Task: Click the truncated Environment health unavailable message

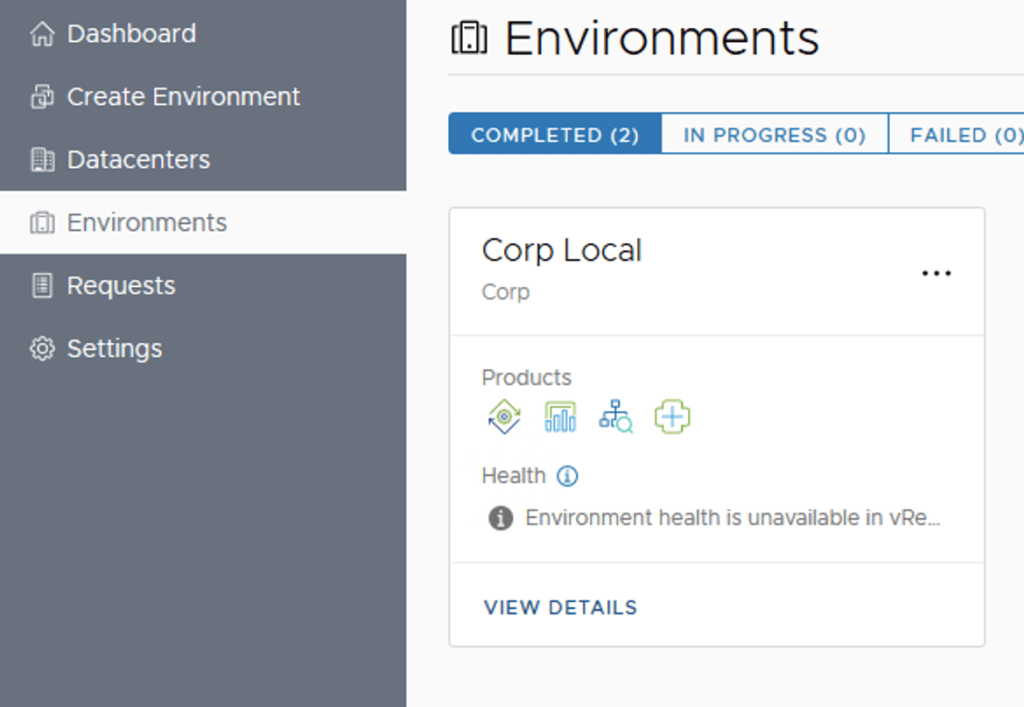Action: pos(733,518)
